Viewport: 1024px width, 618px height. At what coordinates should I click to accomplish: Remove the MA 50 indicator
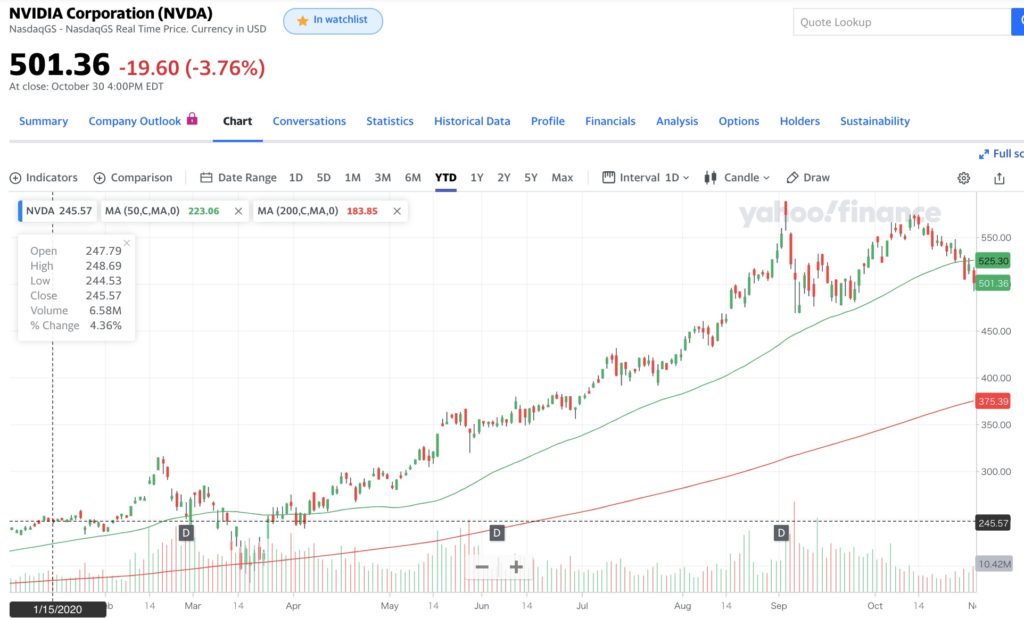pyautogui.click(x=238, y=211)
